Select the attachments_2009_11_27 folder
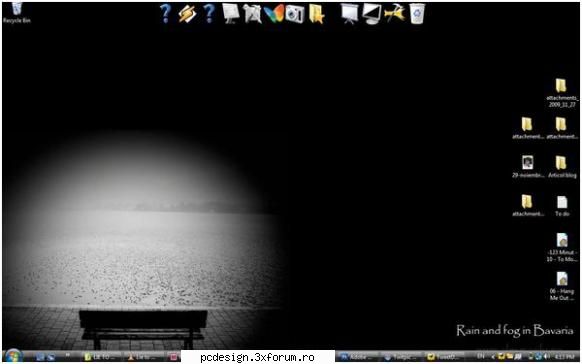This screenshot has width=582, height=364. 562,93
